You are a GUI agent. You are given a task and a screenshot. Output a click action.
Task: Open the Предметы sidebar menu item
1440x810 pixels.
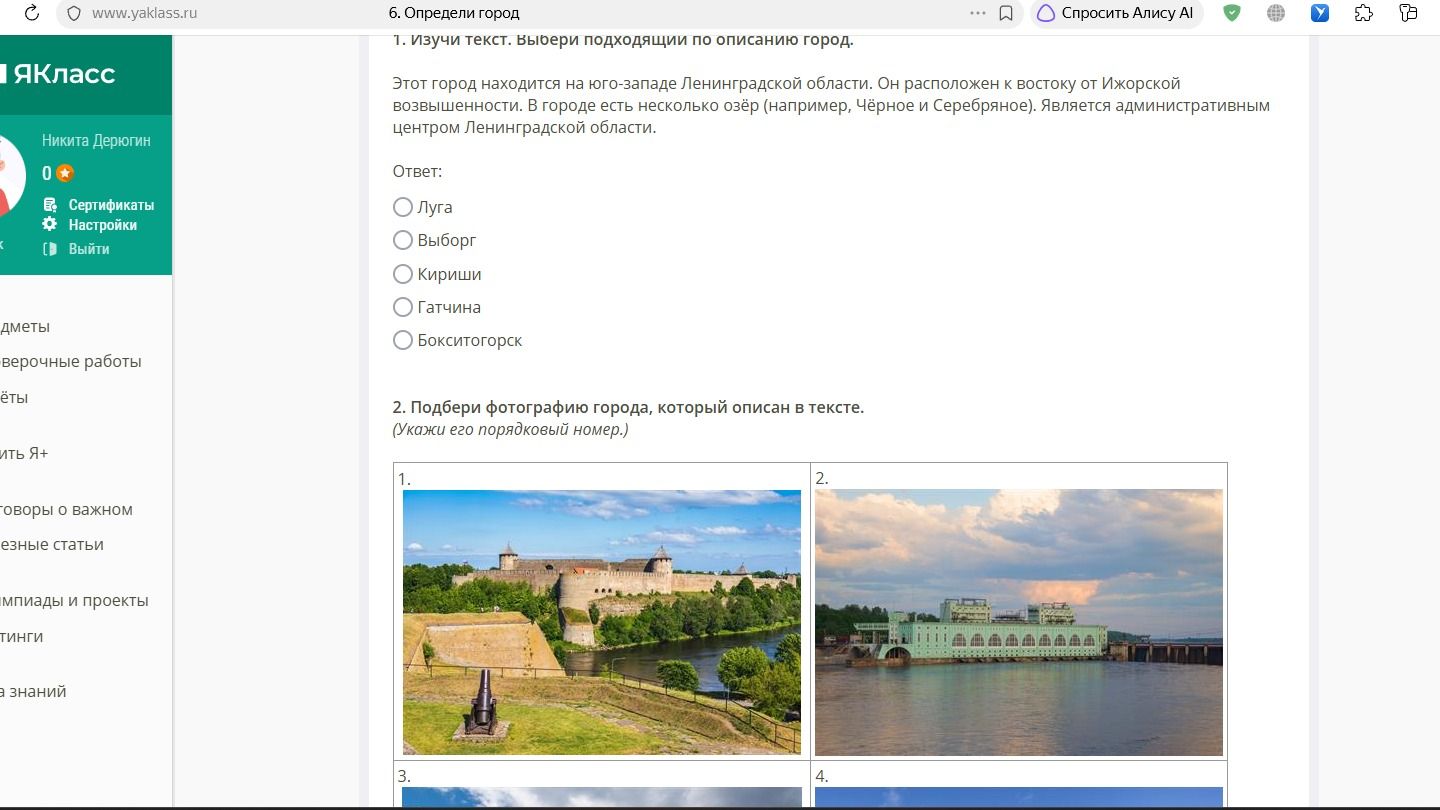(x=25, y=327)
